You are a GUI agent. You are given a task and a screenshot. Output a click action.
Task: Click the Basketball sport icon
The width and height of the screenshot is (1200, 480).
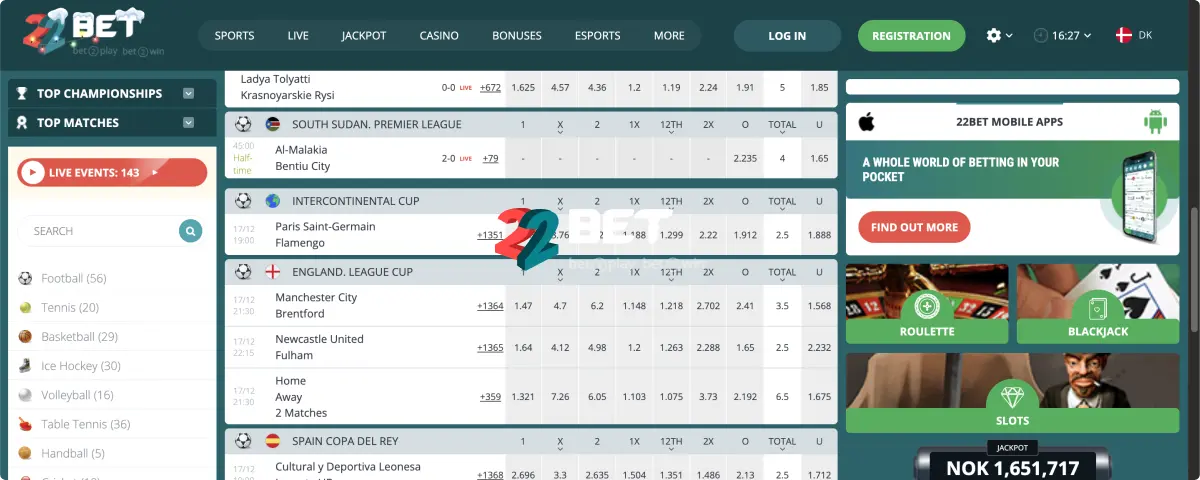25,337
